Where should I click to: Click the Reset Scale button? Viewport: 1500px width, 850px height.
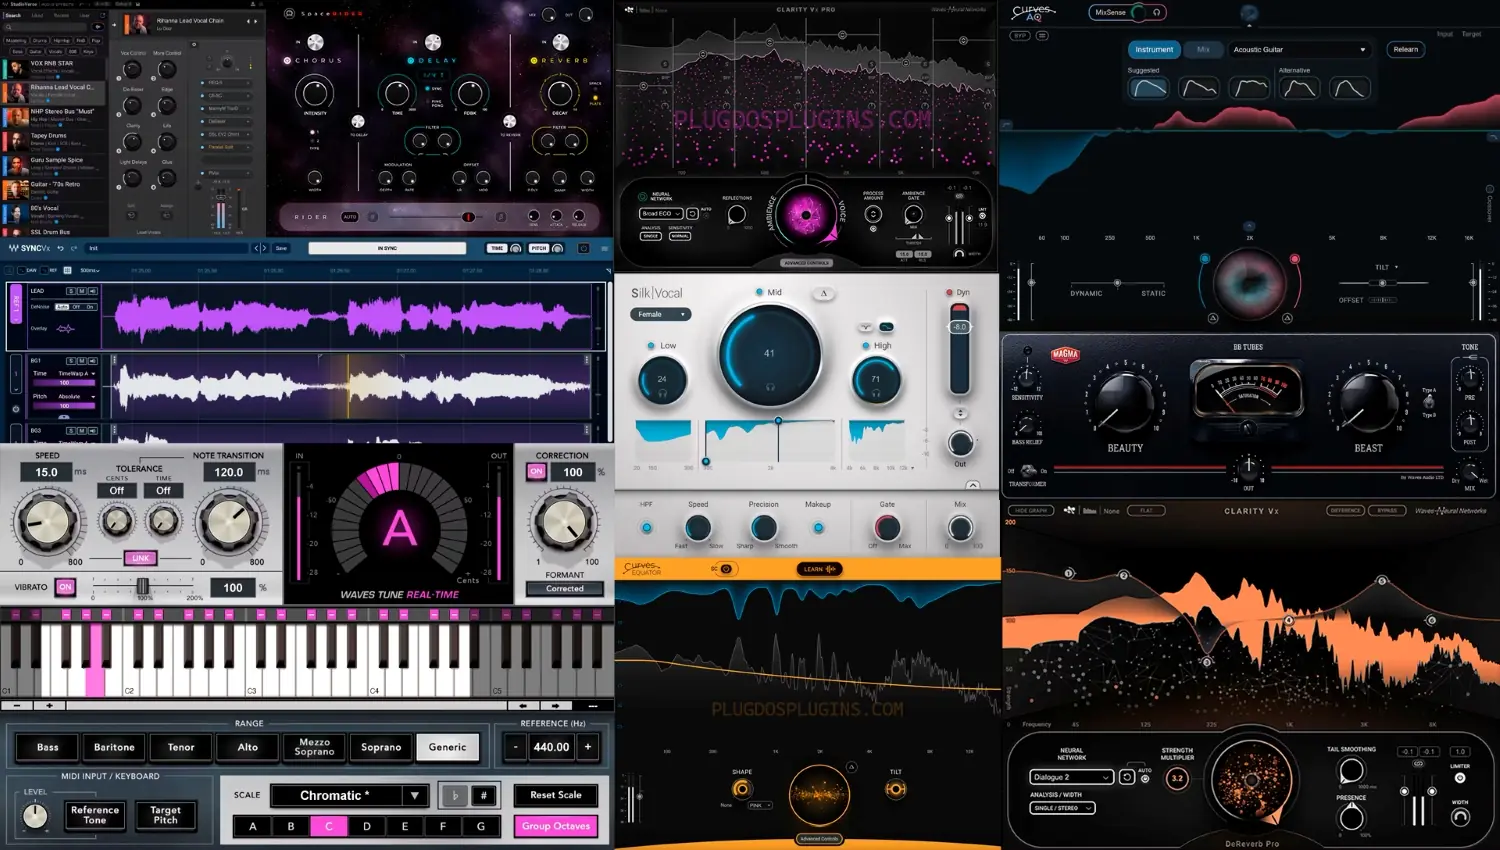556,795
